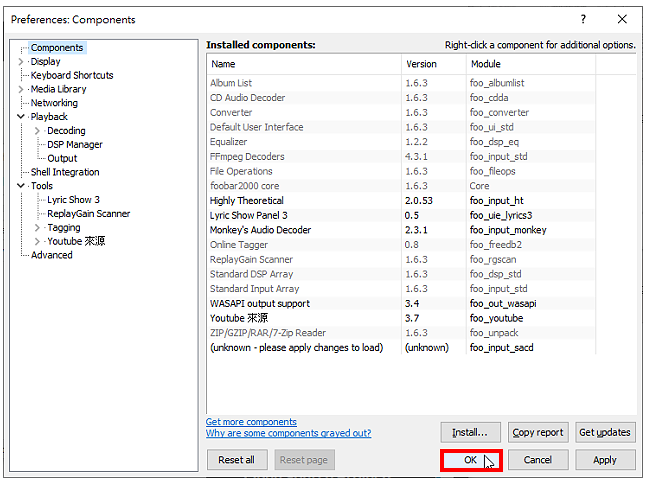Select the File Operations row

[401, 171]
